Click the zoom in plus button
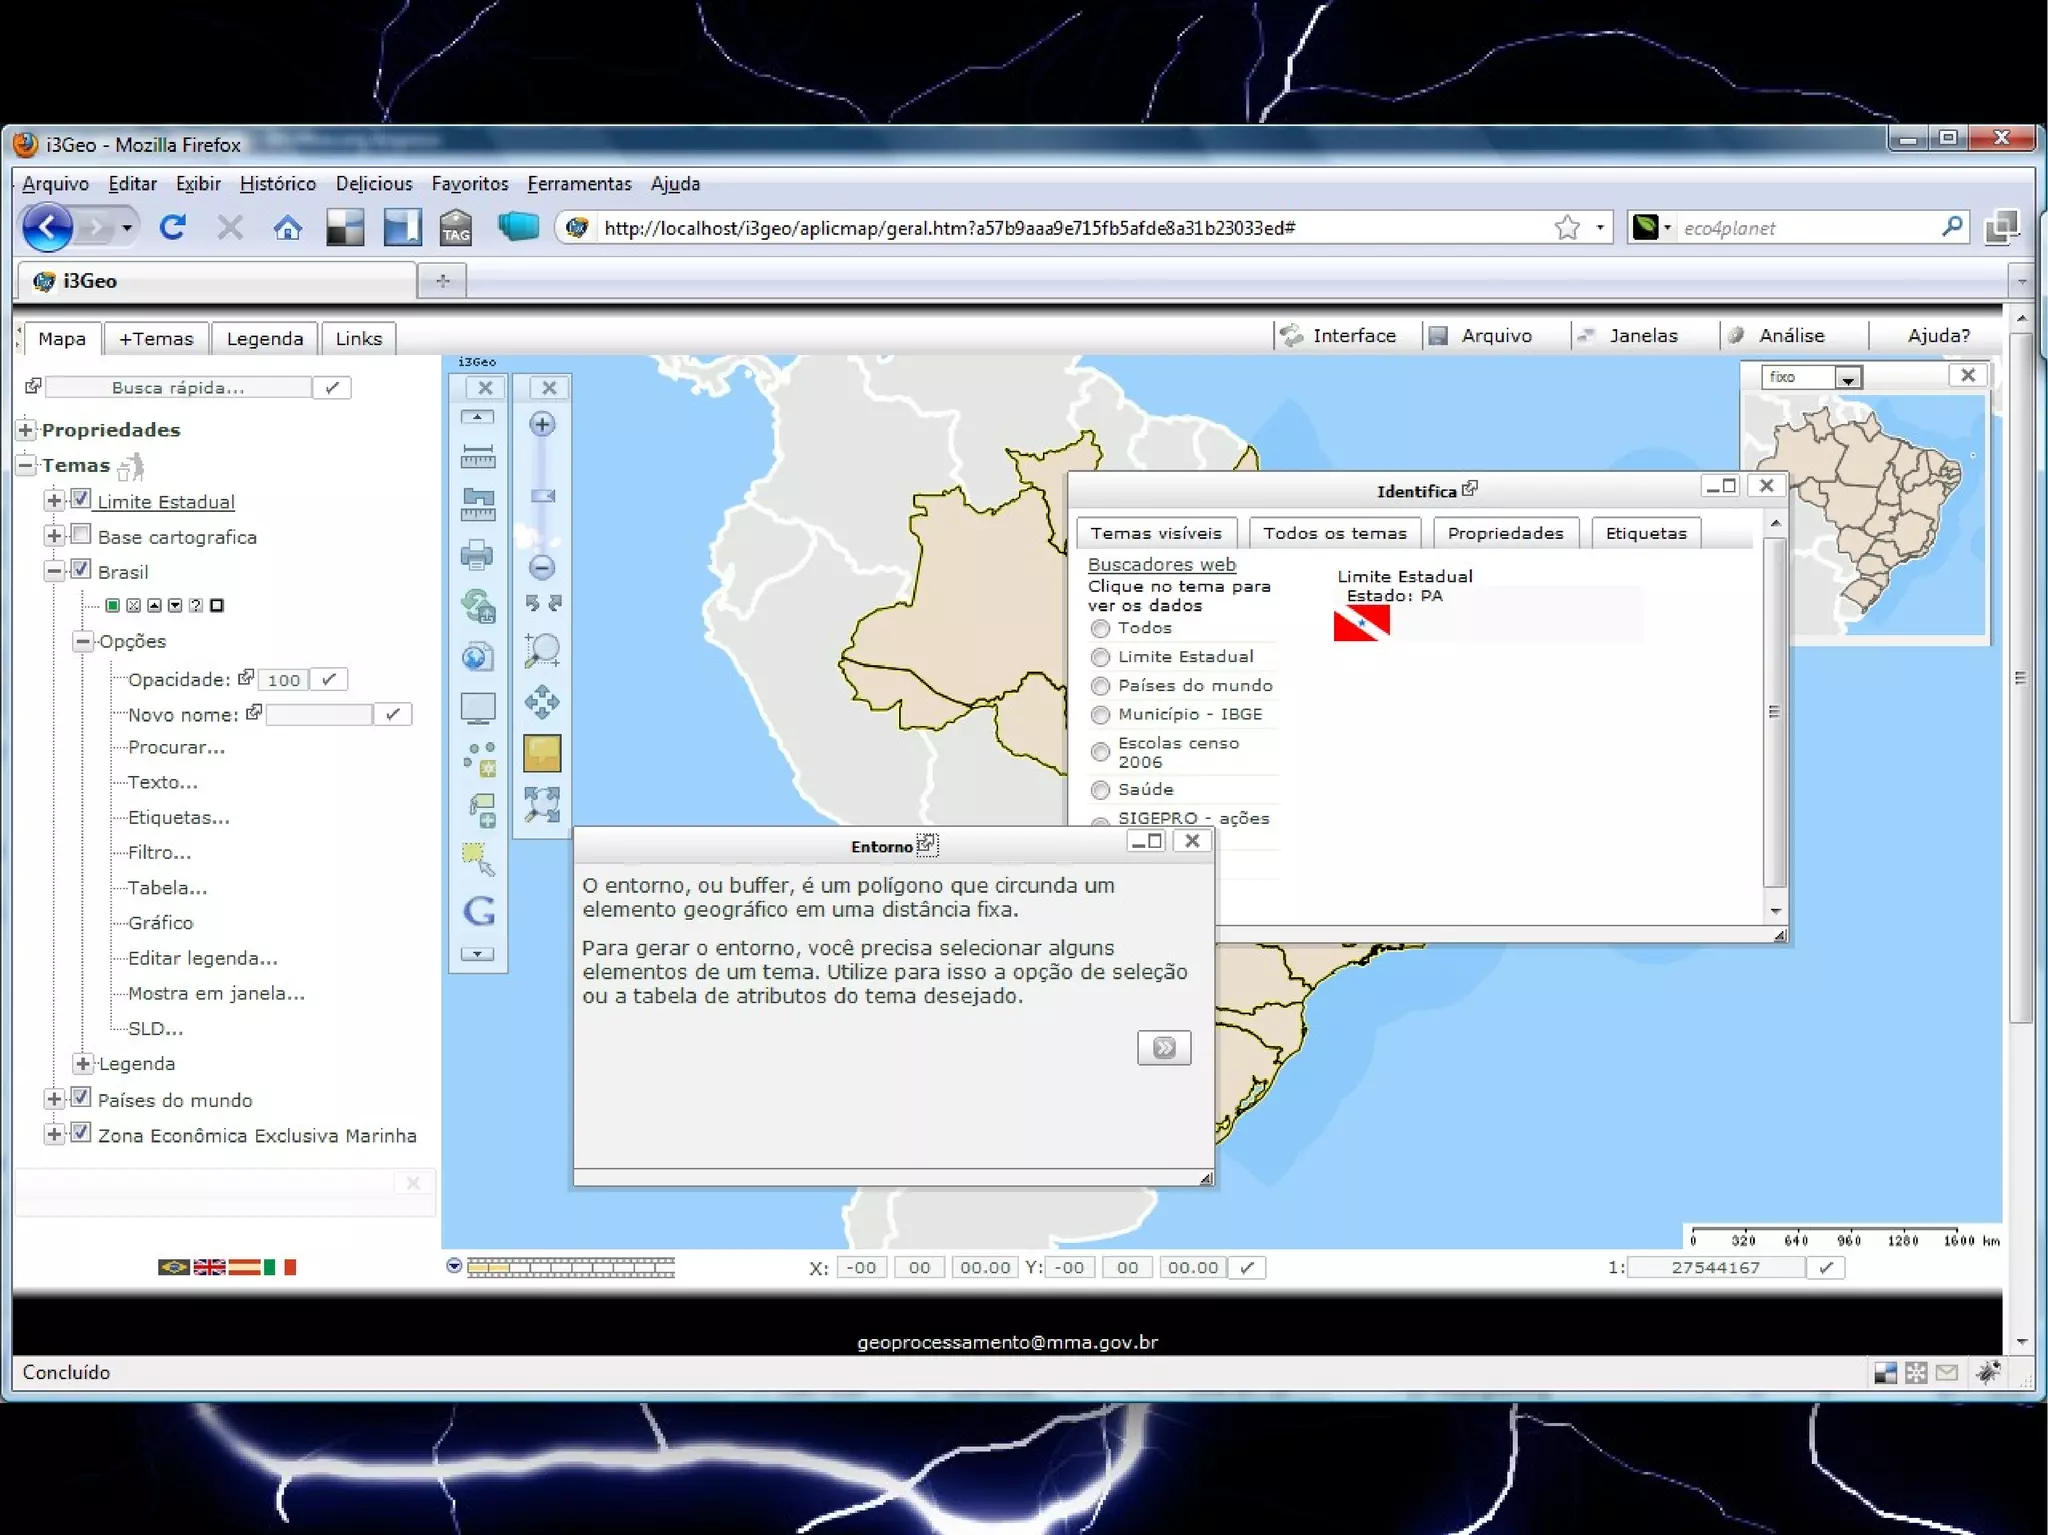Viewport: 2048px width, 1535px height. (542, 425)
